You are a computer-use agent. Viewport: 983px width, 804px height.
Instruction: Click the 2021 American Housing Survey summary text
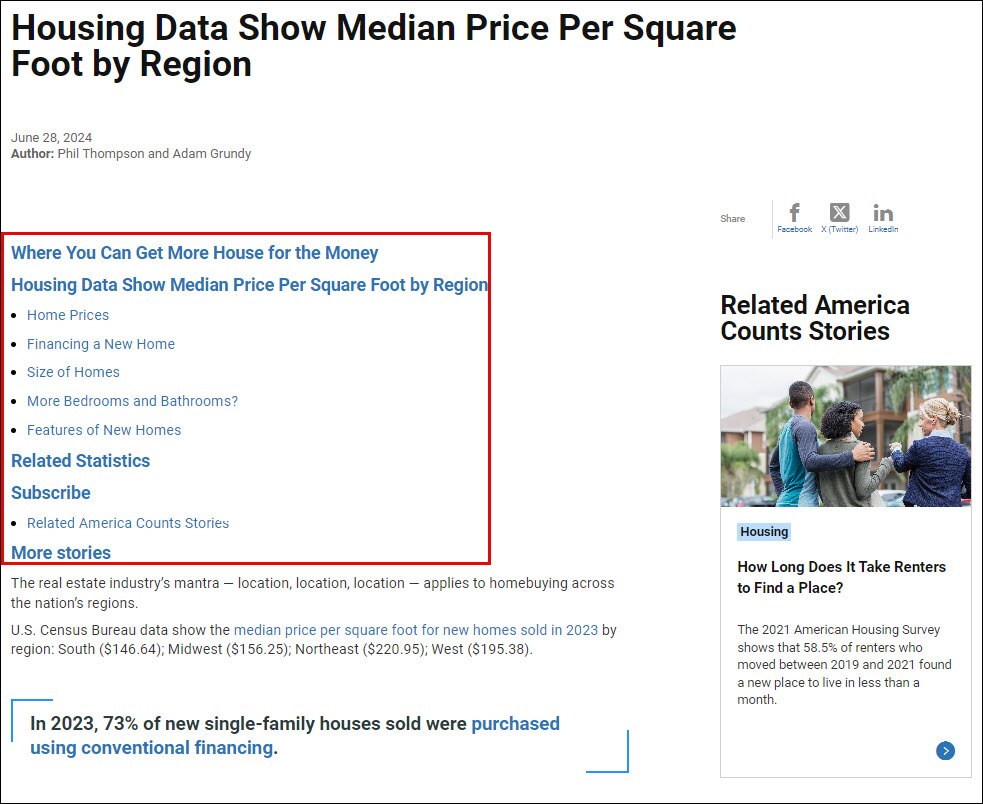[x=844, y=664]
